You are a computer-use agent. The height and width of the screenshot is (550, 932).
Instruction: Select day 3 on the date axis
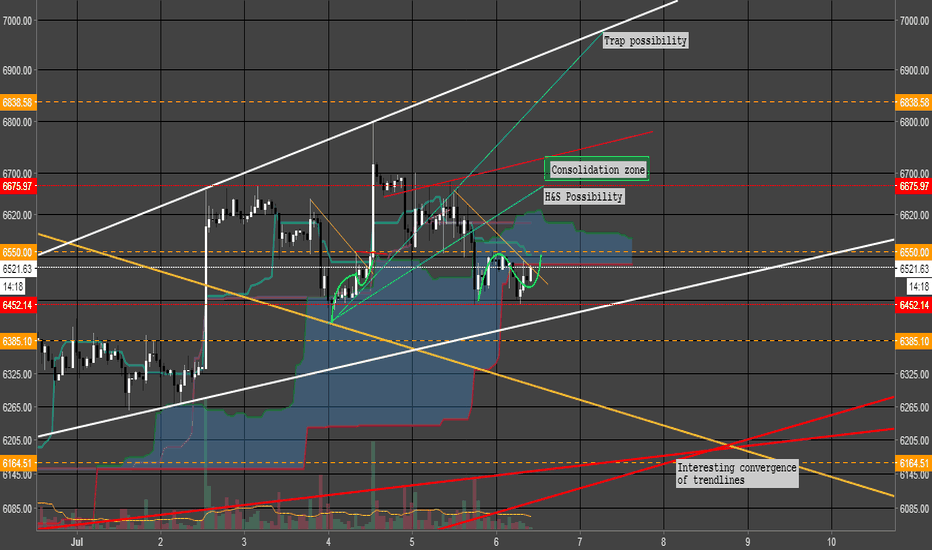point(244,542)
